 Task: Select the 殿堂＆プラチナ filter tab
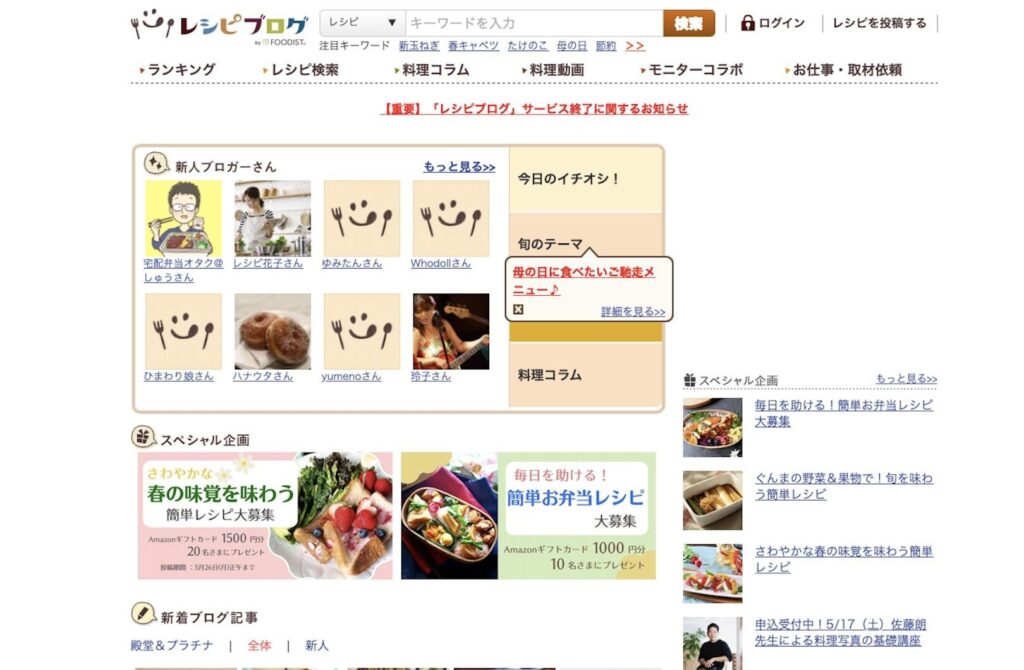pos(172,645)
